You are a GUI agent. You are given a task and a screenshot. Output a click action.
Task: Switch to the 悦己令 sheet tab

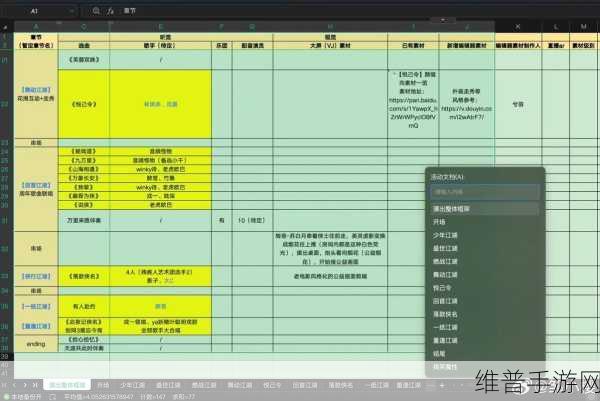tap(272, 385)
